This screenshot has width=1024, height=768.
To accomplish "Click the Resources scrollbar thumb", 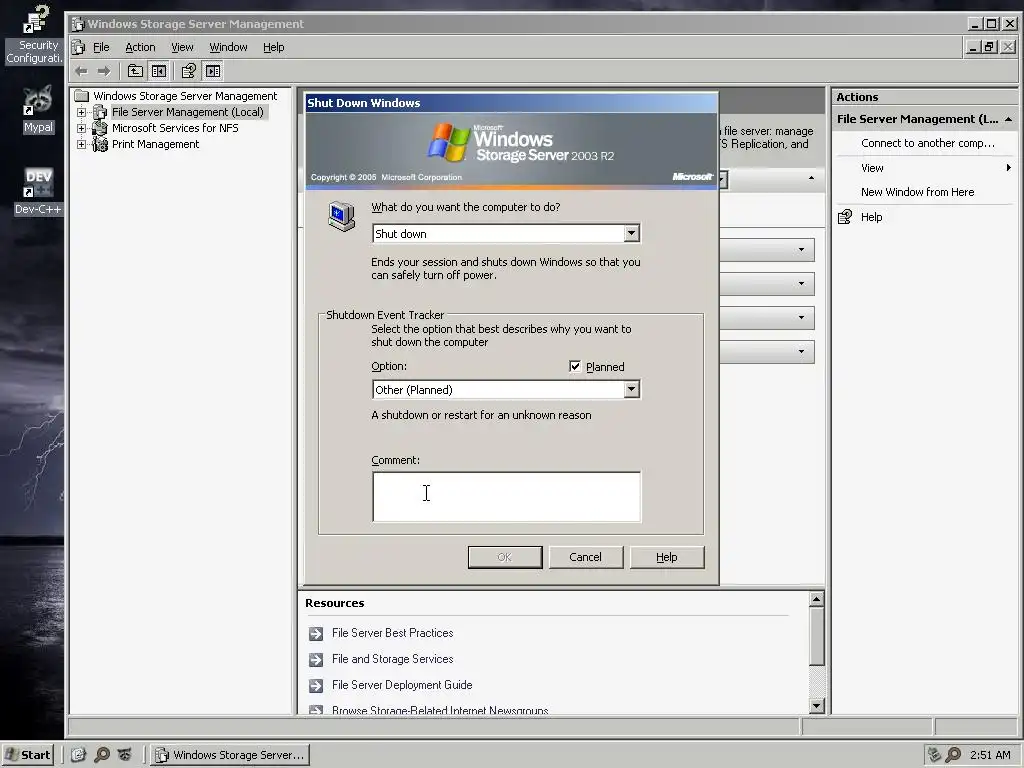I will (x=816, y=636).
